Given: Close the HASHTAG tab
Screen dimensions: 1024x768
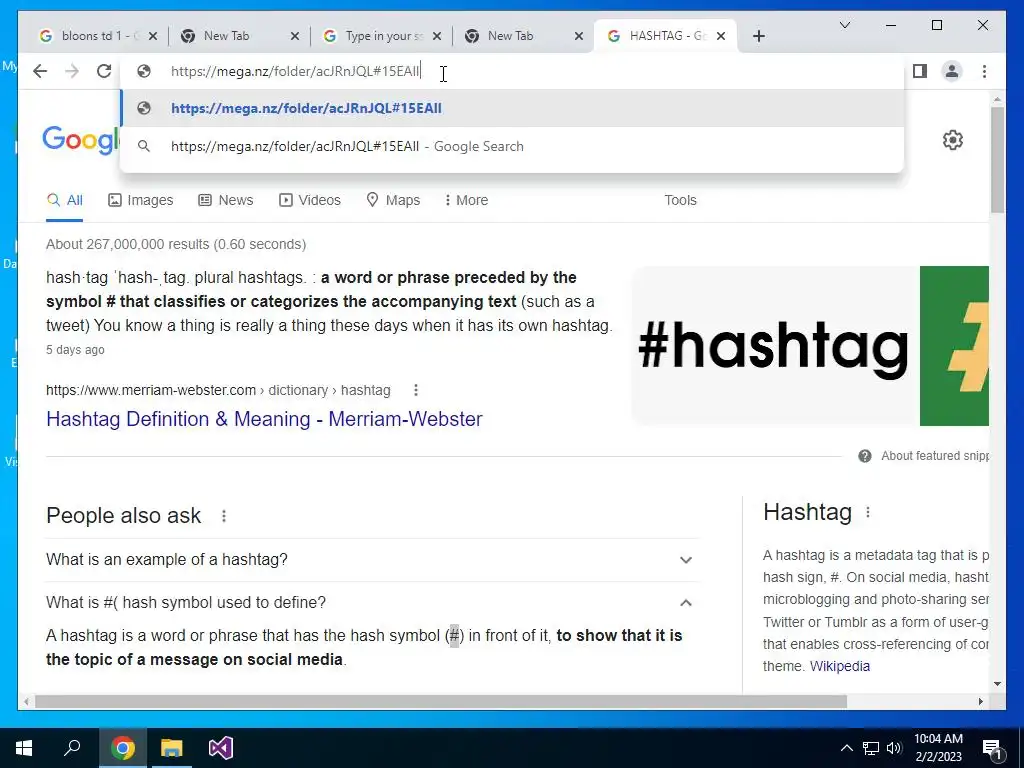Looking at the screenshot, I should coord(721,36).
